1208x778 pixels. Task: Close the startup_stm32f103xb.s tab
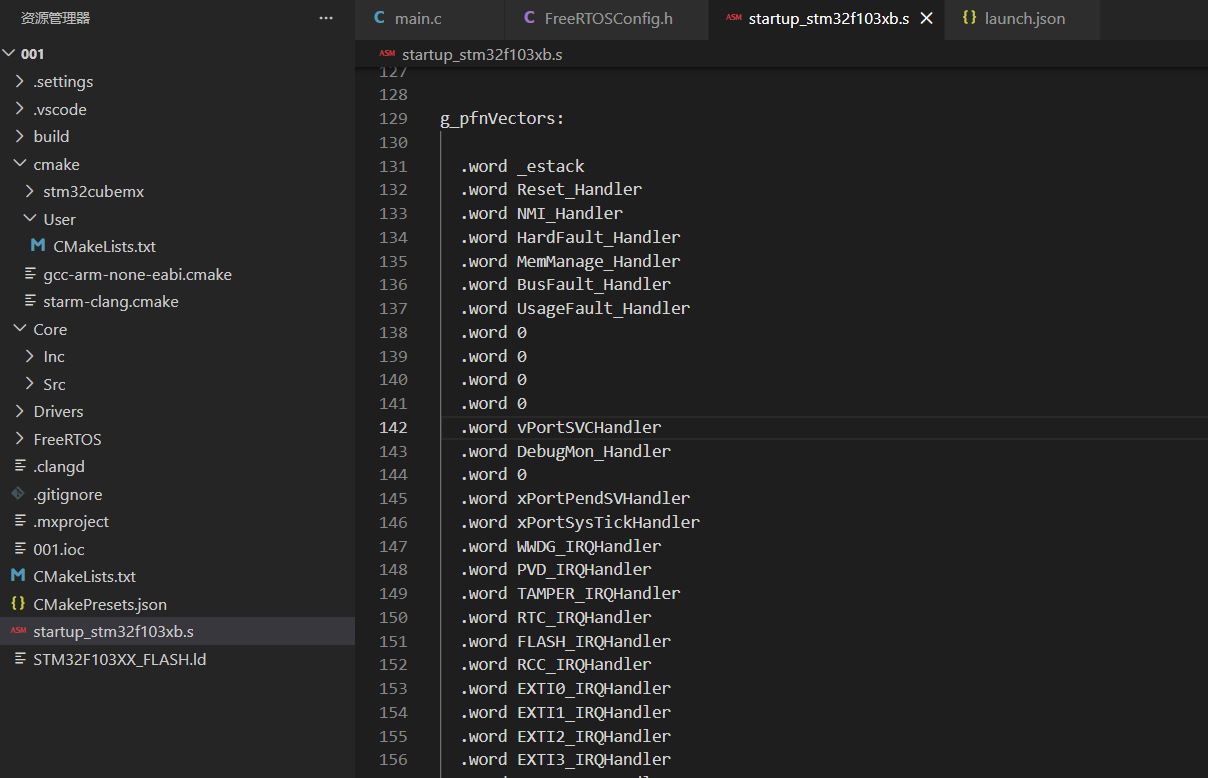pyautogui.click(x=926, y=18)
